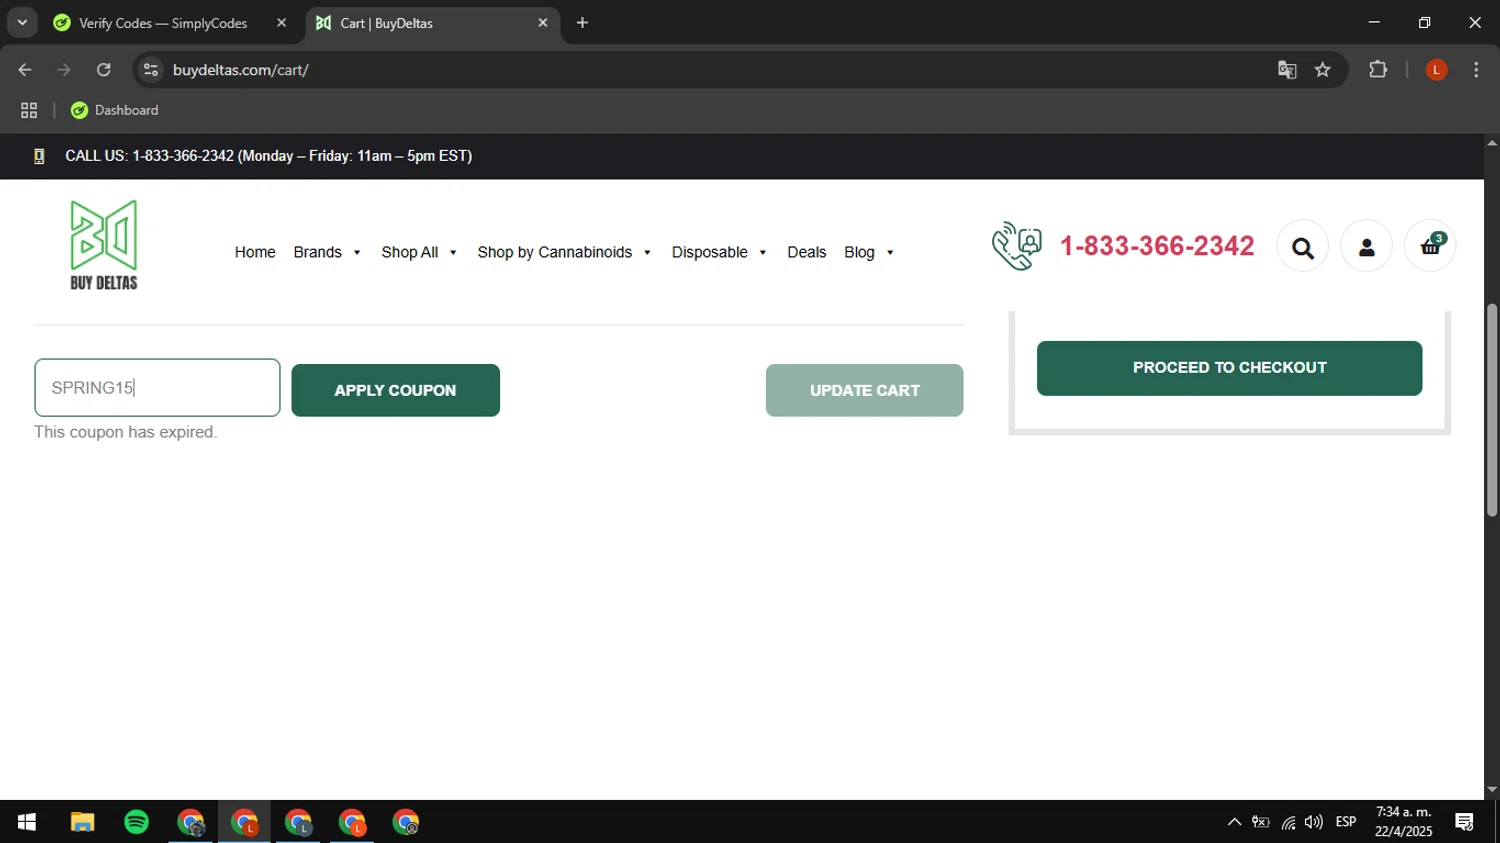The width and height of the screenshot is (1500, 843).
Task: Click the address bar URL buydeltas.com/cart/
Action: pos(240,70)
